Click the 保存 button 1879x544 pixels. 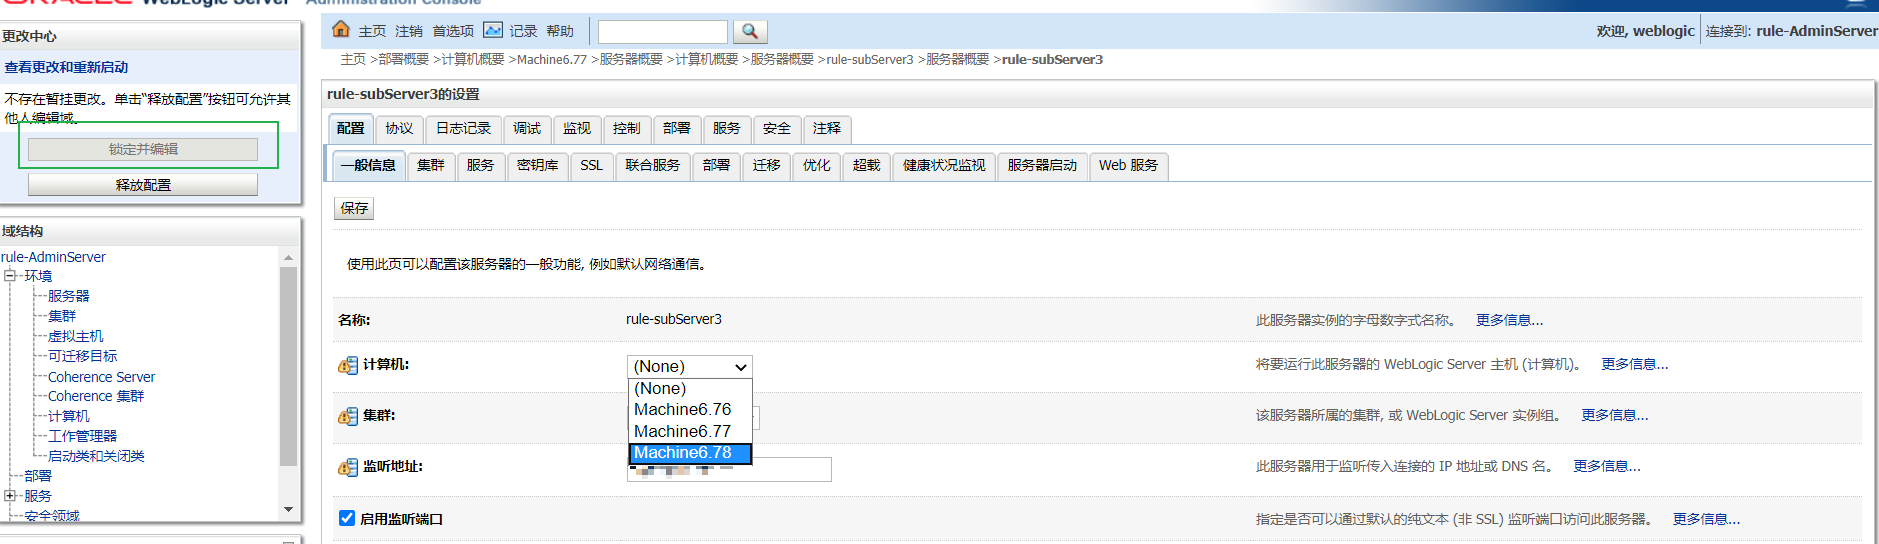pos(354,208)
